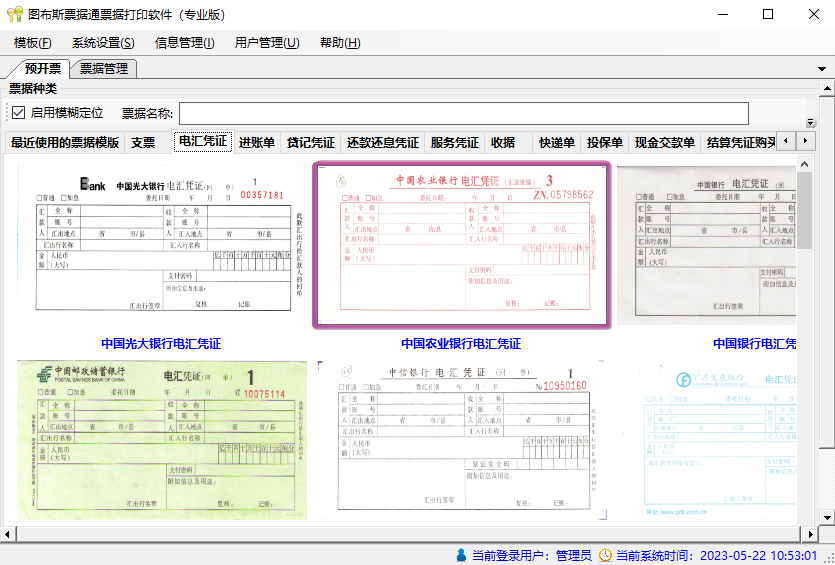The height and width of the screenshot is (565, 835).
Task: Toggle the 启用模糊定位 checkbox
Action: (x=19, y=113)
